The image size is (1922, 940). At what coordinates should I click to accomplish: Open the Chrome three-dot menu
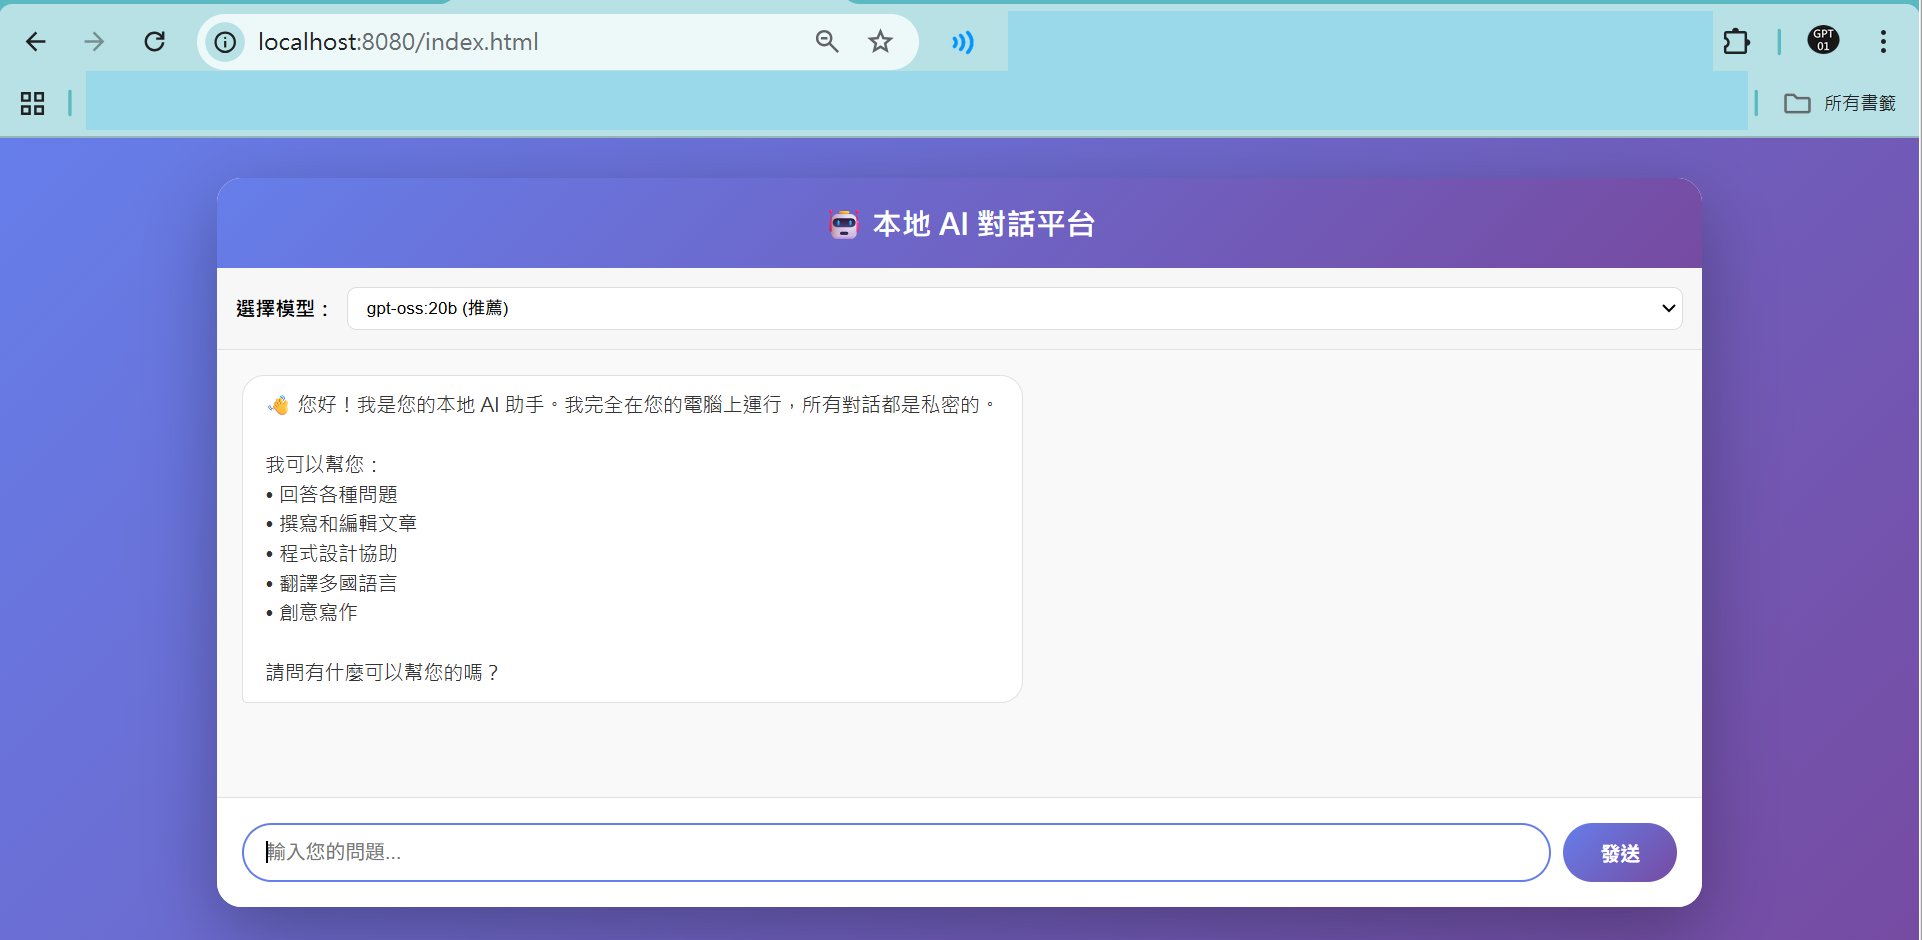1883,42
